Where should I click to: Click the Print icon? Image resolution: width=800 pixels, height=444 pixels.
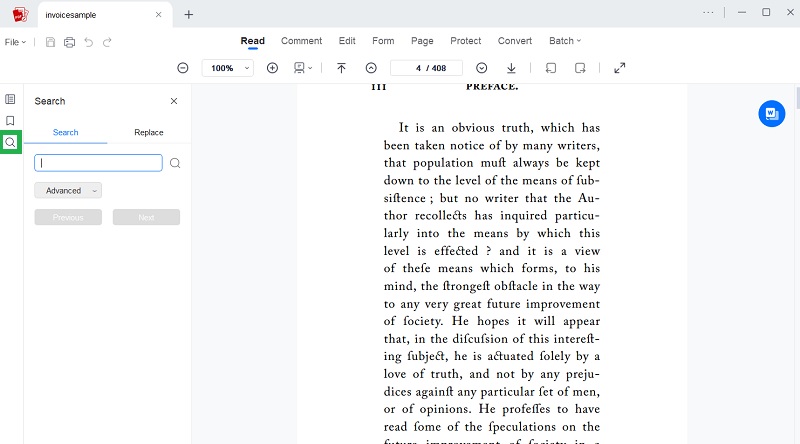[x=69, y=42]
